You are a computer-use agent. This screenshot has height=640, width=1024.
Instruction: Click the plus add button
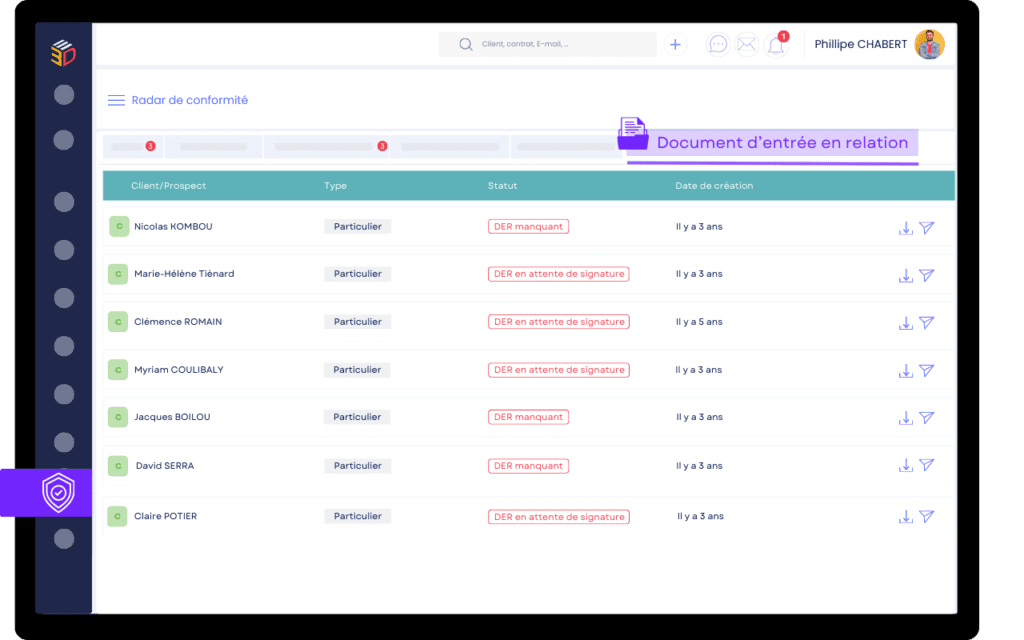(676, 45)
